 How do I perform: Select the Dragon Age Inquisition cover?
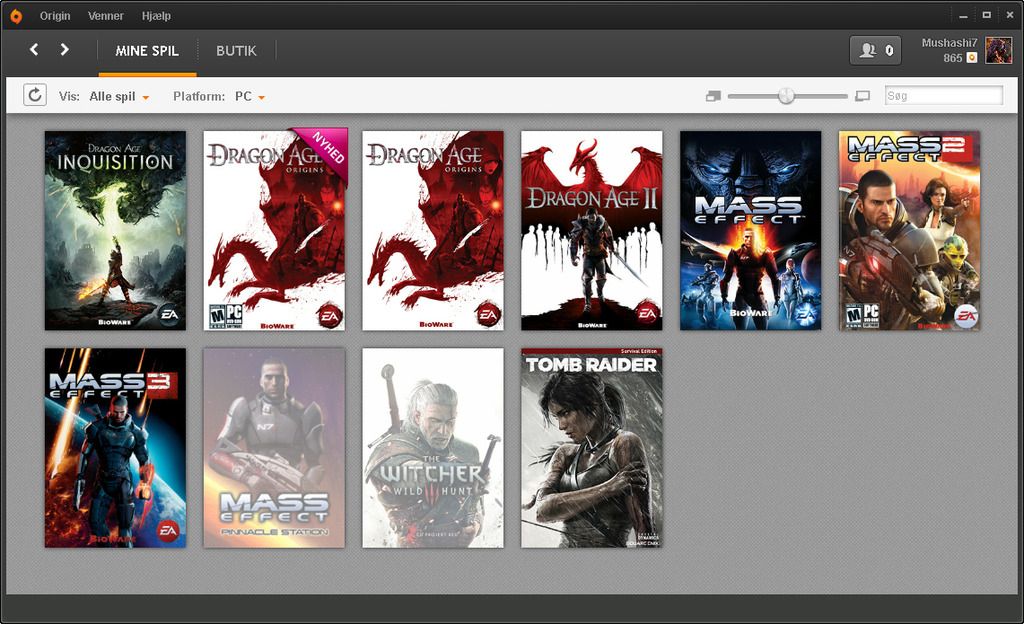coord(115,230)
